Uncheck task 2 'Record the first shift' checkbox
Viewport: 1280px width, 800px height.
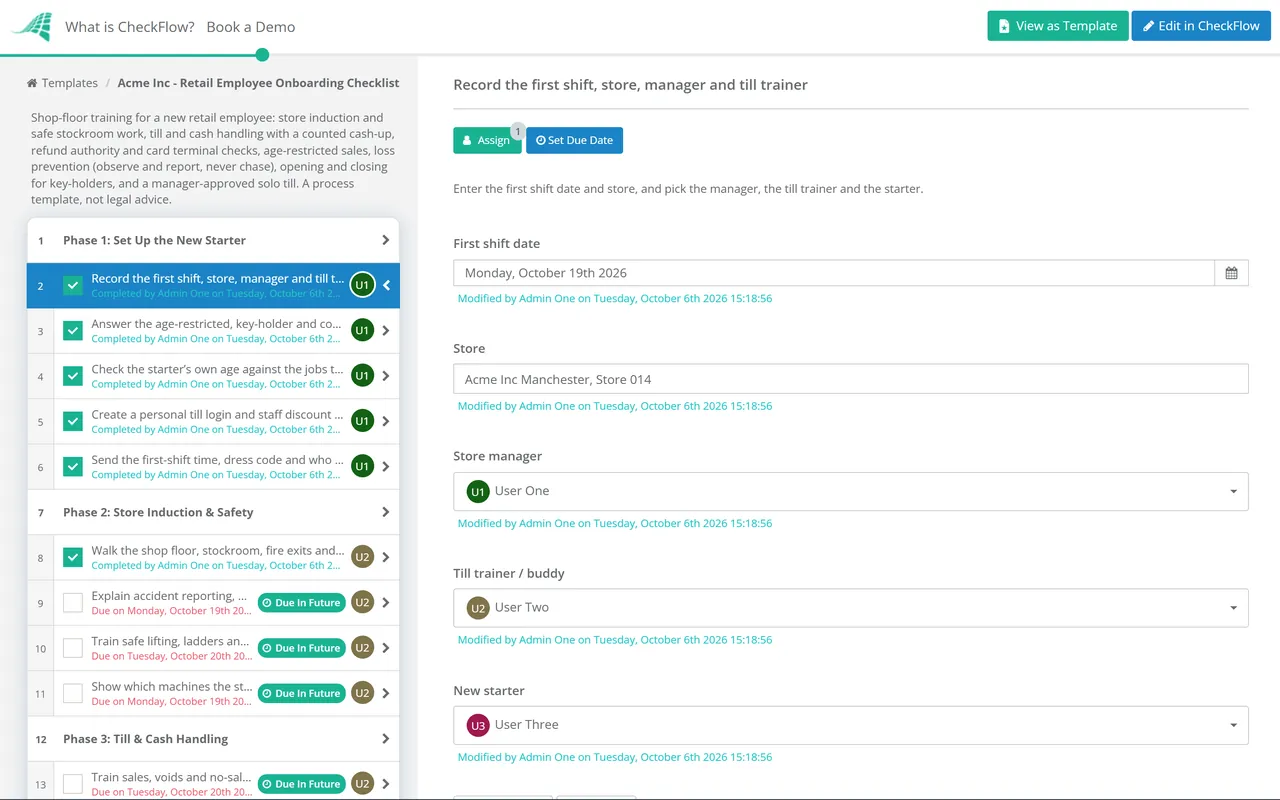click(x=73, y=285)
